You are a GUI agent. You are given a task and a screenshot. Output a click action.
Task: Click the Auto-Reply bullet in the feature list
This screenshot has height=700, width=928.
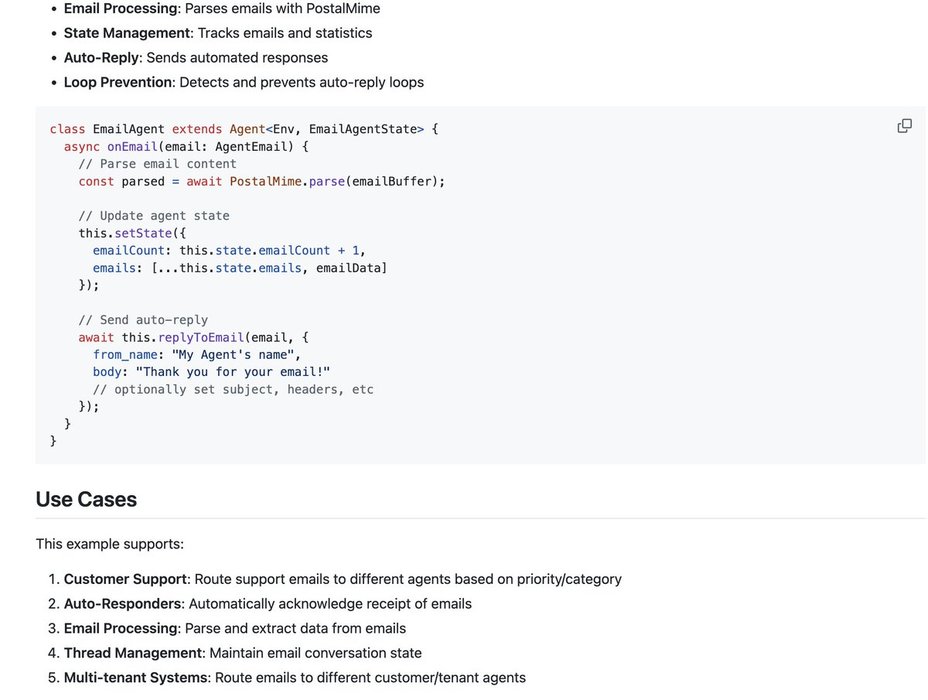coord(195,58)
